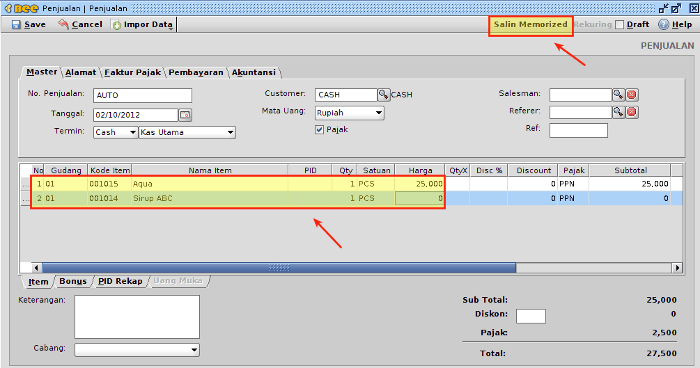Open Salesman search lookup icon
Image resolution: width=700 pixels, height=368 pixels.
click(x=618, y=95)
